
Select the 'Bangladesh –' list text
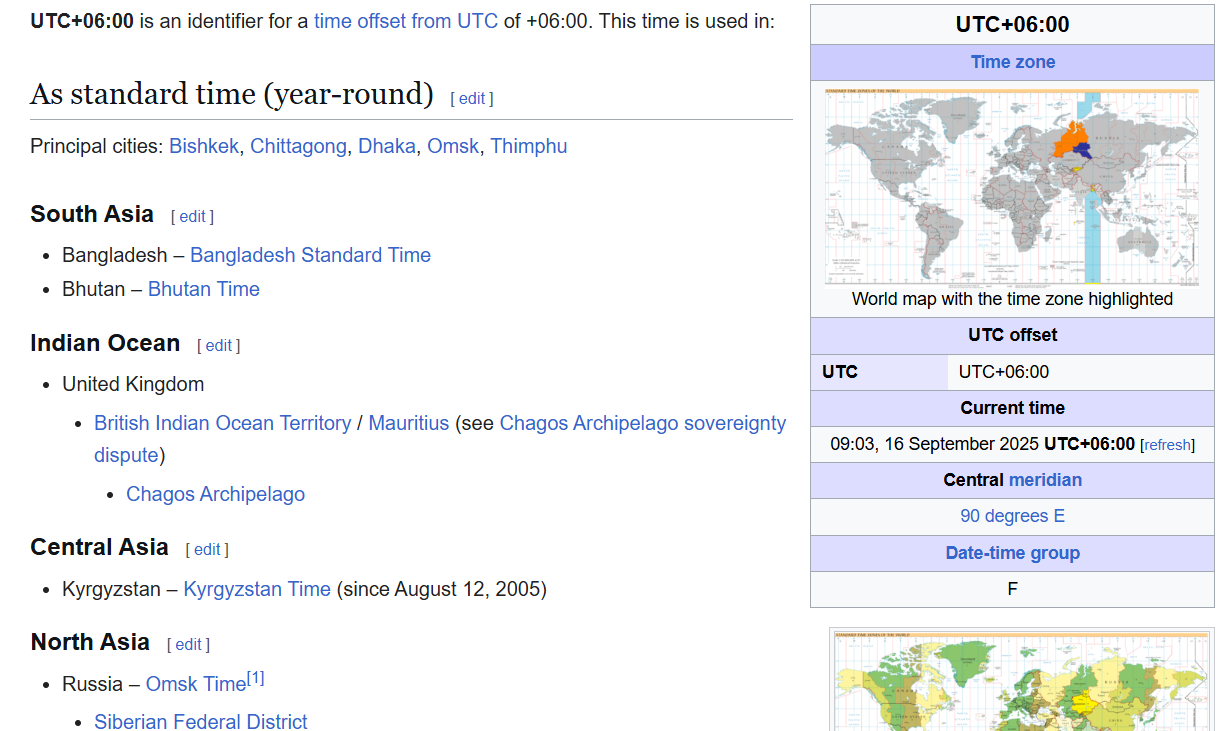124,255
